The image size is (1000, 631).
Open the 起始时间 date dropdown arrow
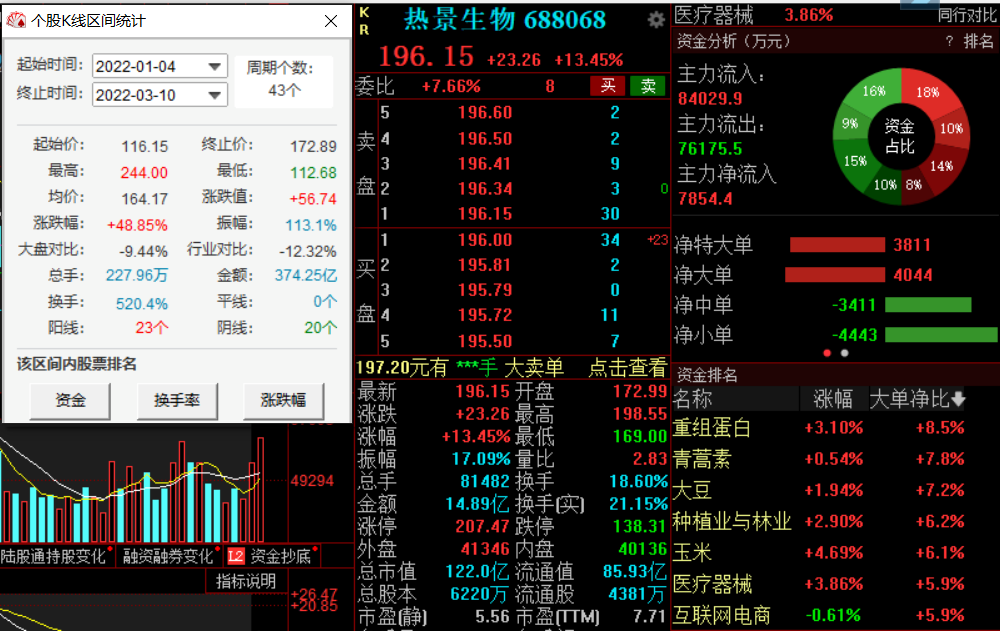pos(215,66)
